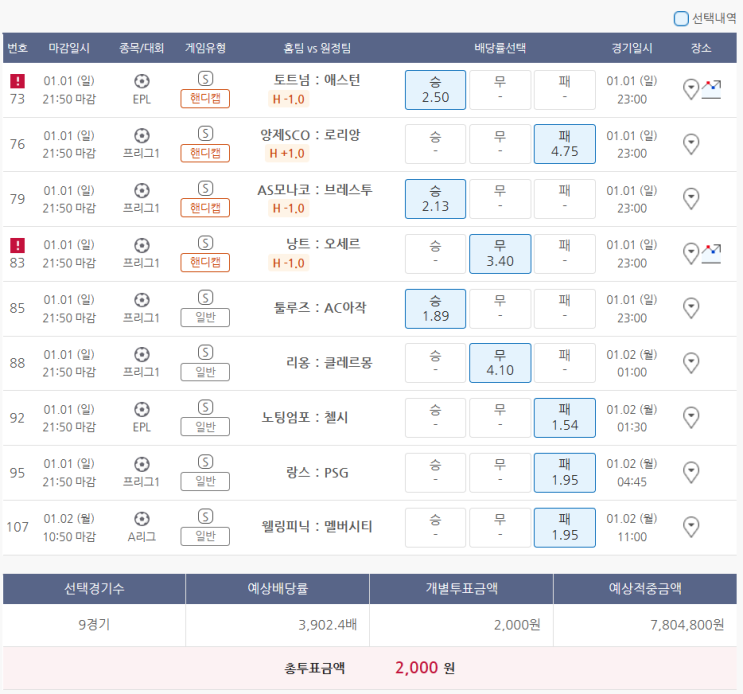Tick the 선택내역 checkbox
This screenshot has width=743, height=694.
(681, 19)
